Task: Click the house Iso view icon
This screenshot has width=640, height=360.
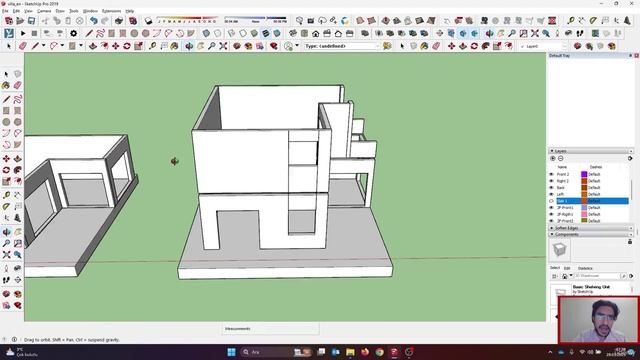Action: [316, 33]
